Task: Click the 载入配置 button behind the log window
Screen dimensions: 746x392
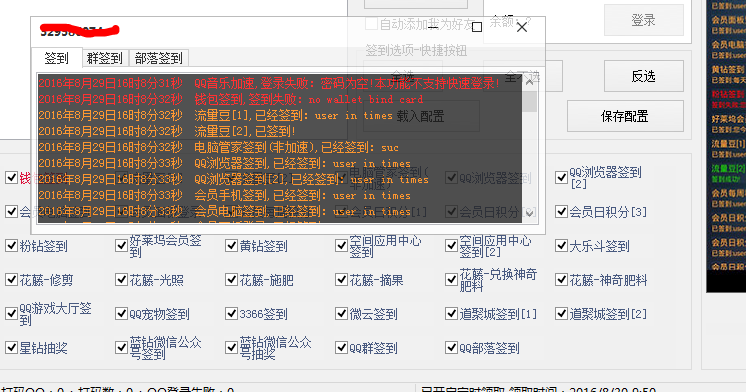Action: click(x=421, y=116)
